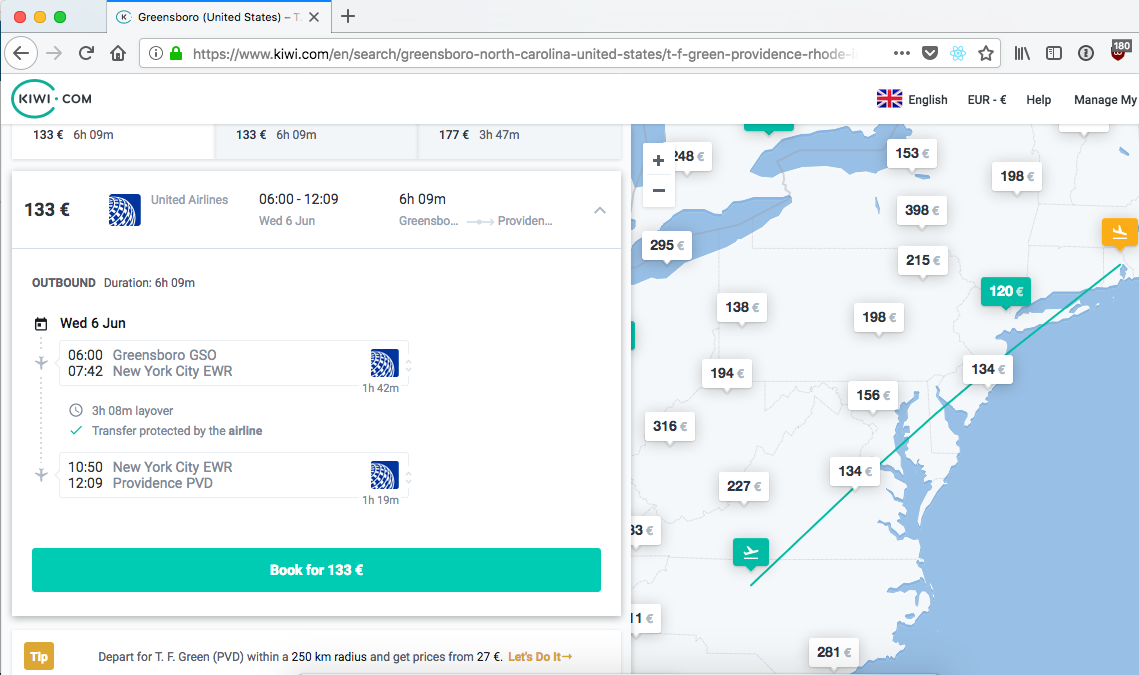Show site information icon in address bar
The image size is (1139, 675).
coord(155,53)
